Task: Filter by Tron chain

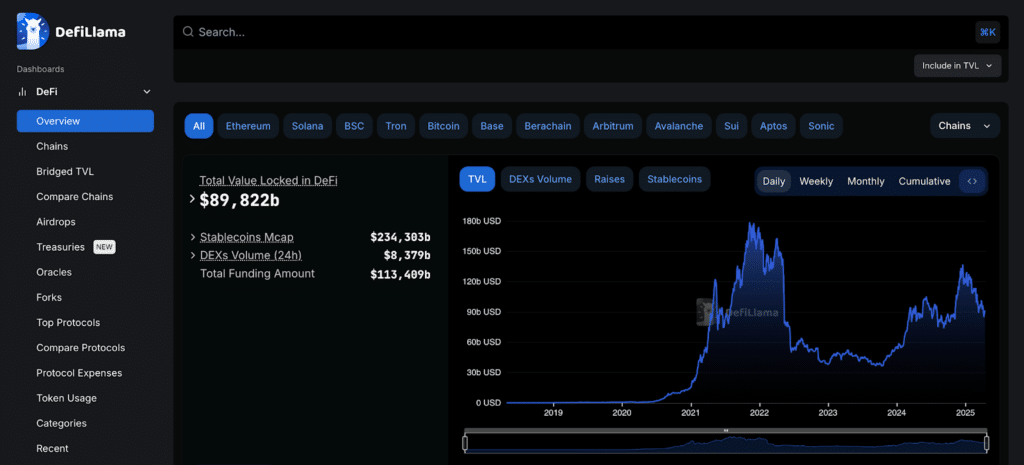Action: 396,126
